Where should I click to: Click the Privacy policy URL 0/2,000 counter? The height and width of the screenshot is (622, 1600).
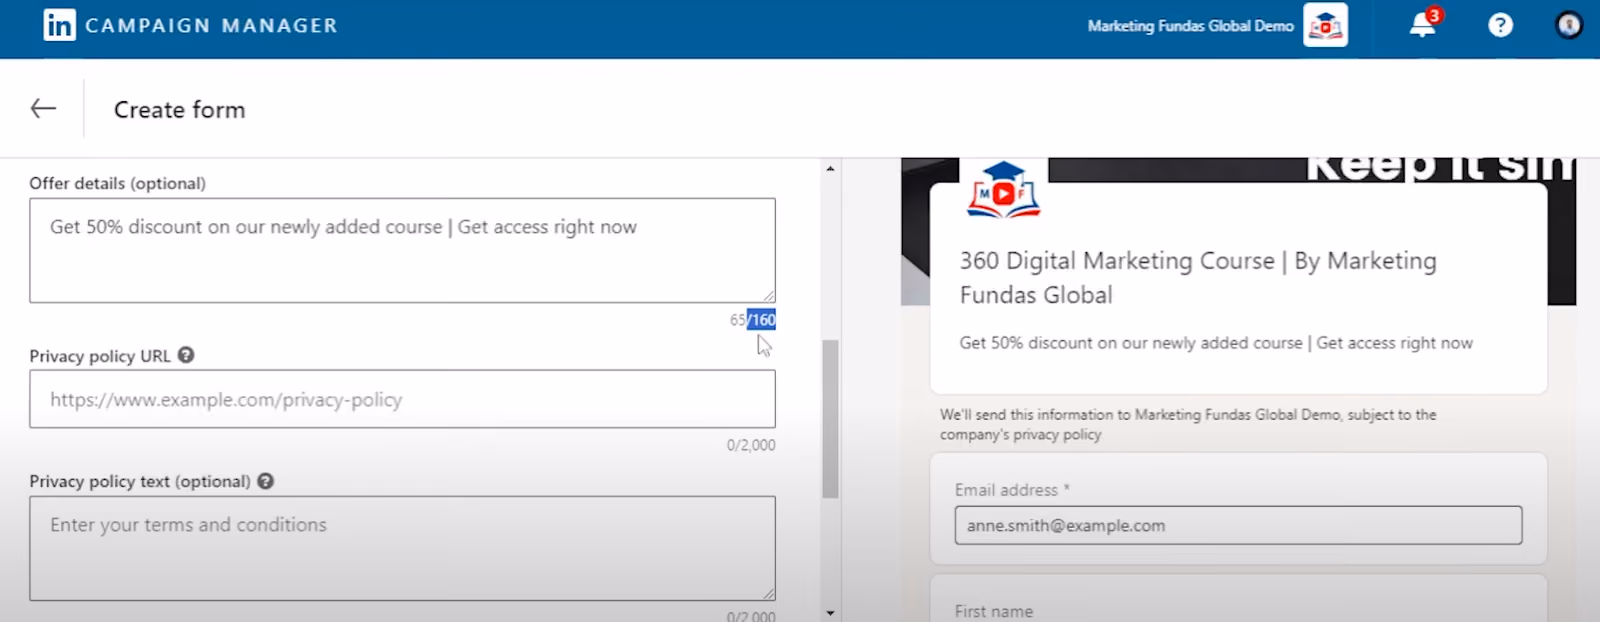pos(751,445)
